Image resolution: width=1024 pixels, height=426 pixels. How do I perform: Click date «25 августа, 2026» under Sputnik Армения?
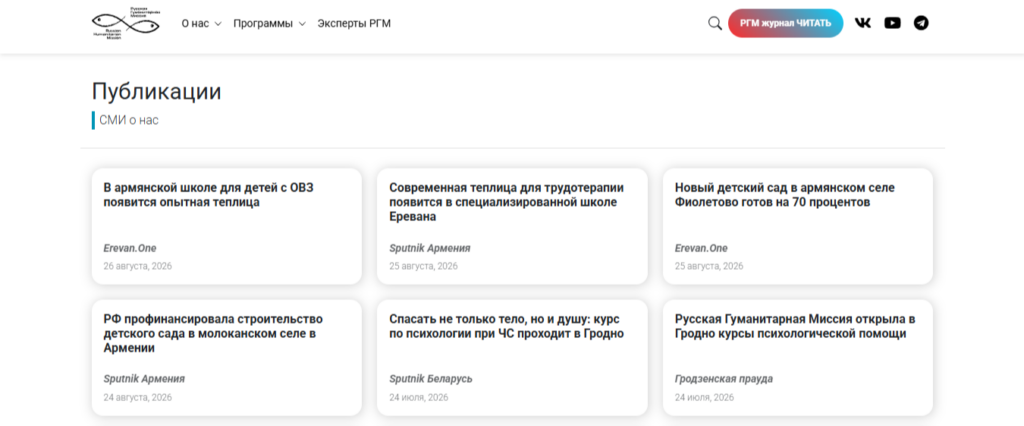click(424, 266)
